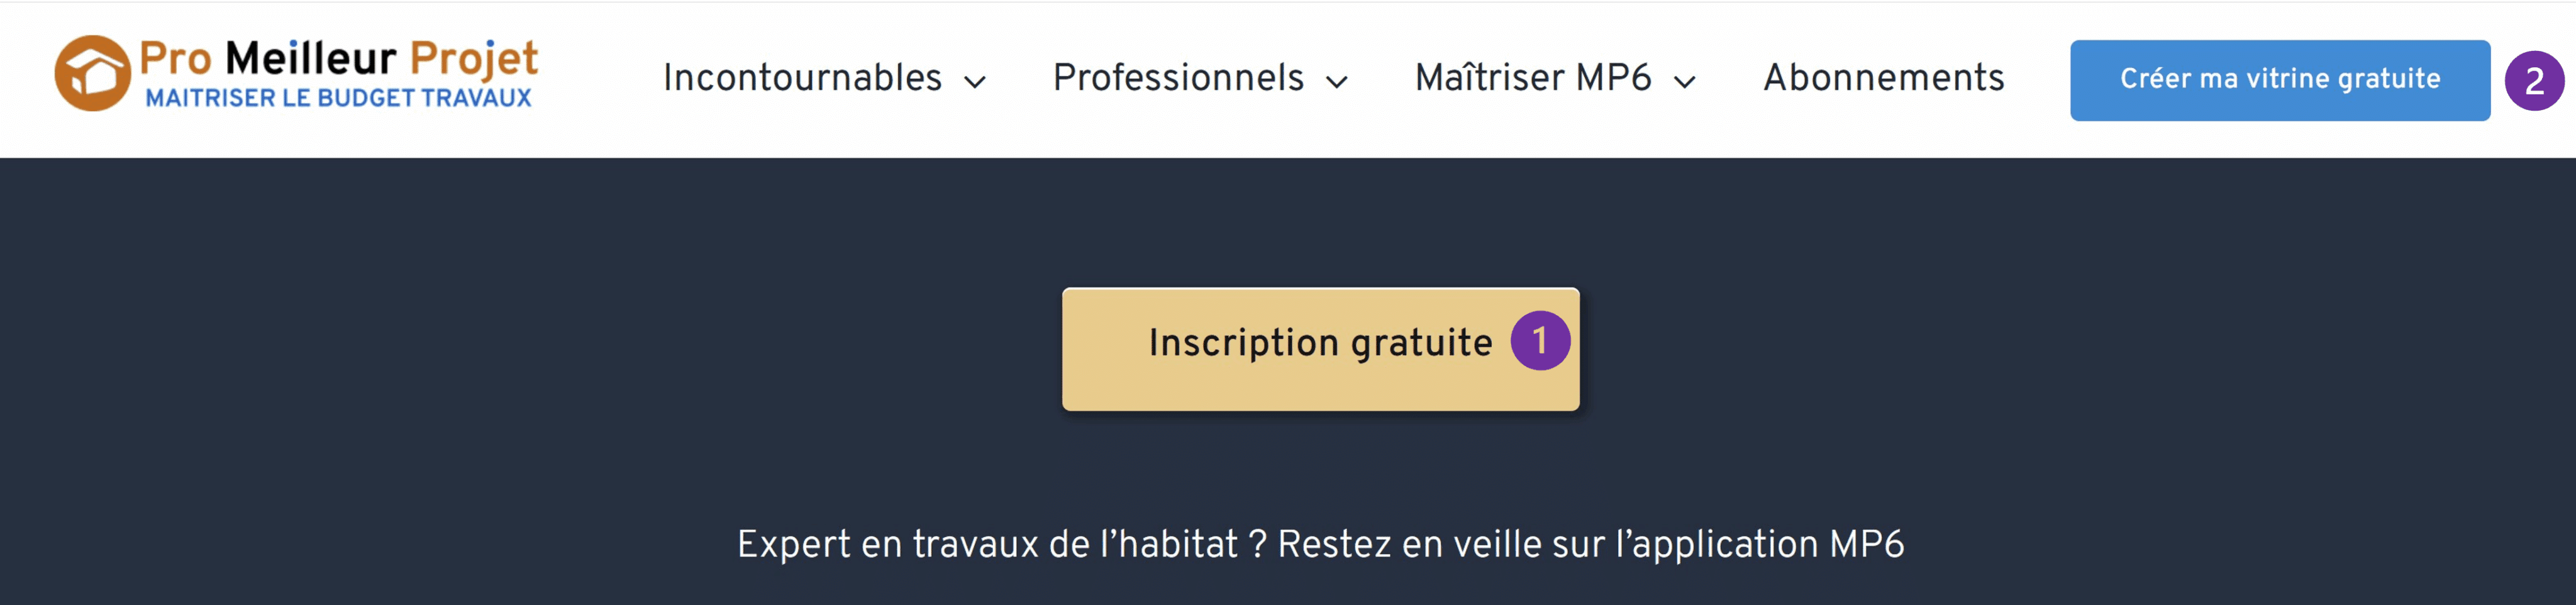Click Créer ma vitrine gratuite
The image size is (2576, 605).
click(2280, 79)
